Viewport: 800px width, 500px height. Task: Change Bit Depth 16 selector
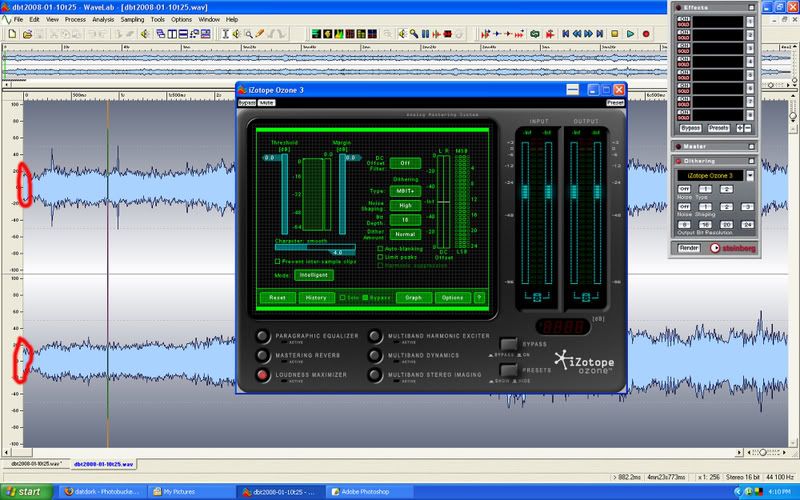405,220
